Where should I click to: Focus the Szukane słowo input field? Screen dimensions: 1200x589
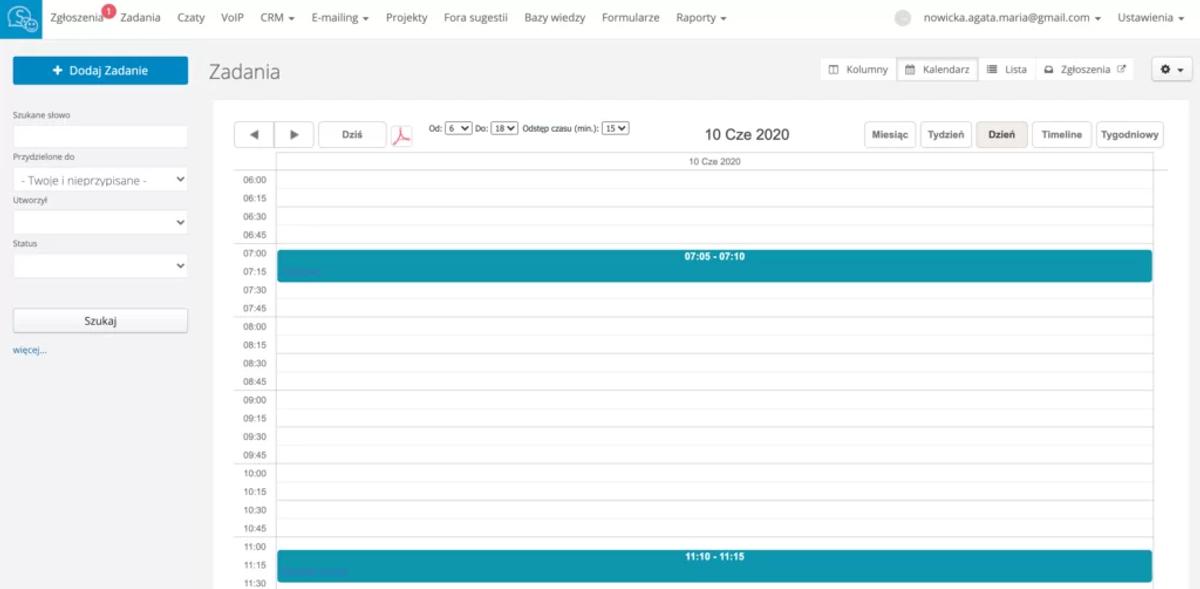(x=100, y=136)
